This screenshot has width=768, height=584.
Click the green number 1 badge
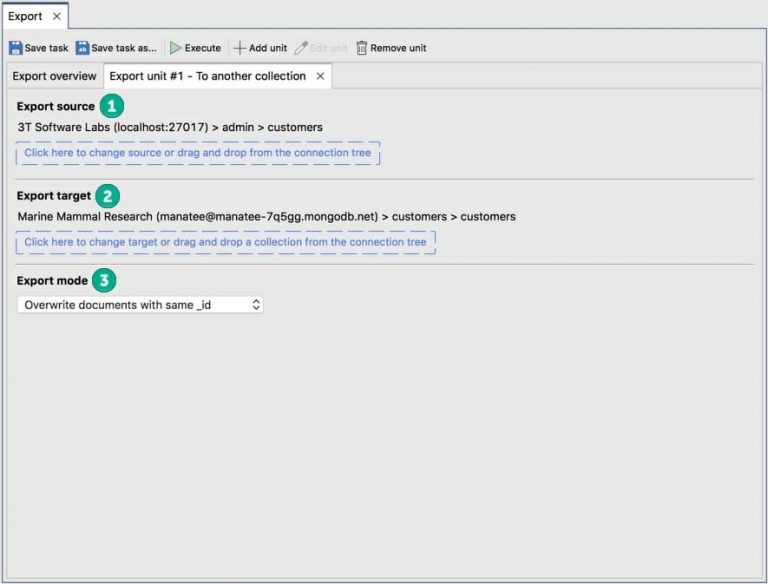(112, 106)
